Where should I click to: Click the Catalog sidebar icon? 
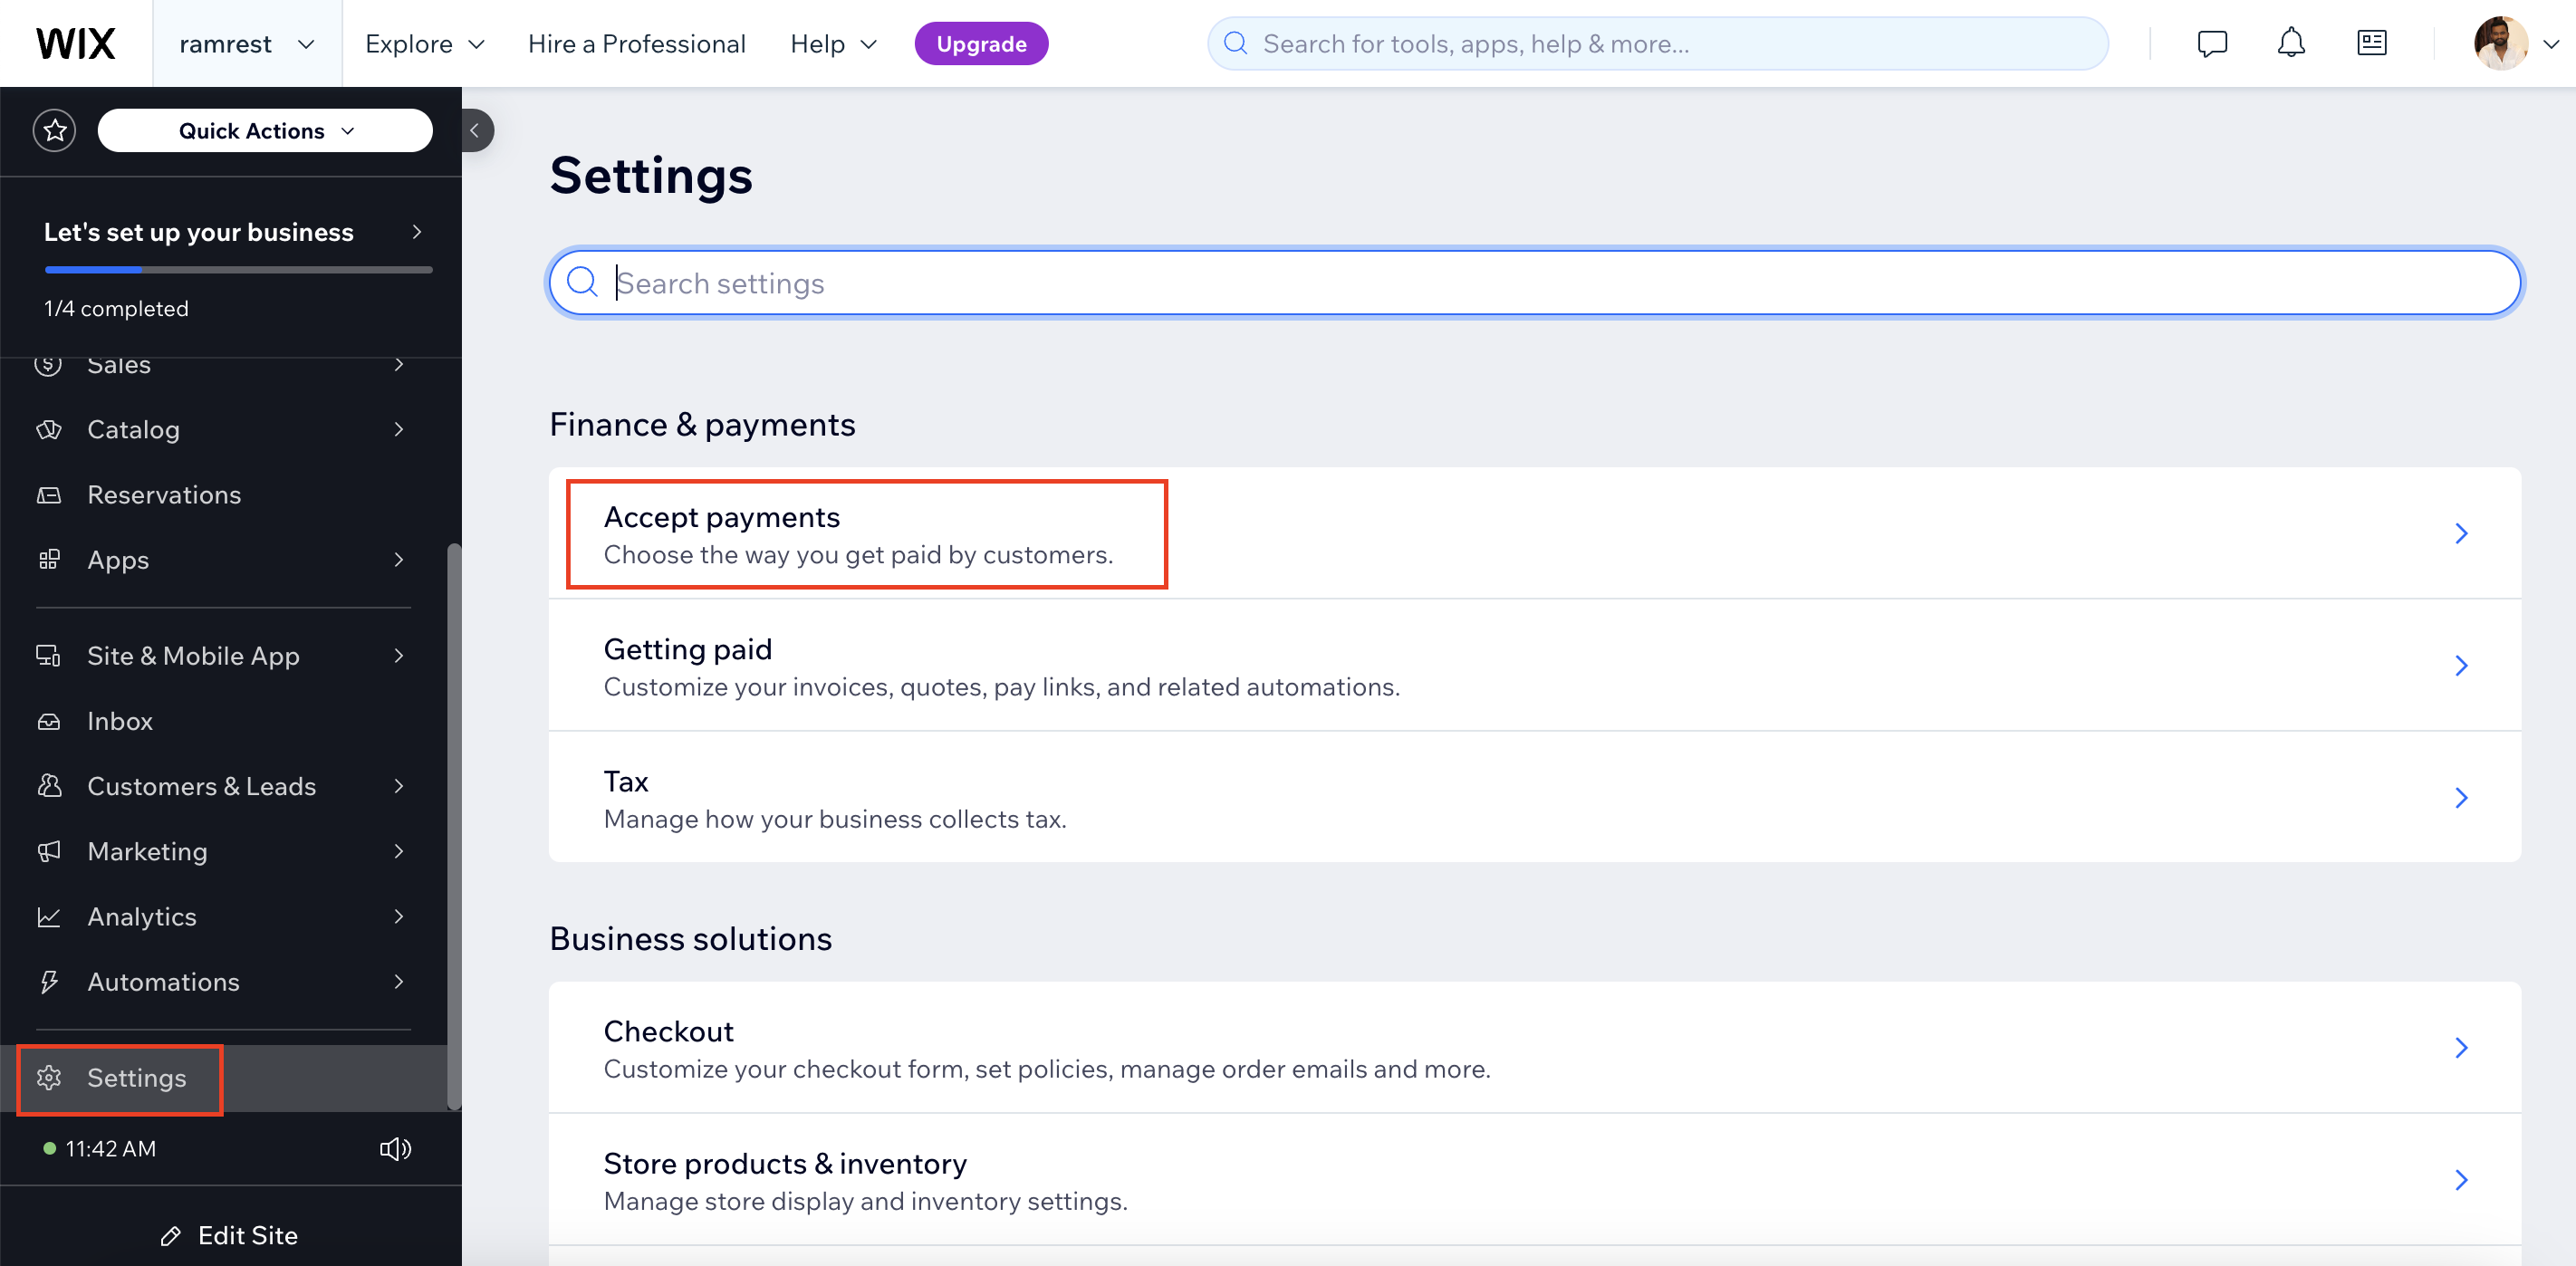tap(46, 428)
